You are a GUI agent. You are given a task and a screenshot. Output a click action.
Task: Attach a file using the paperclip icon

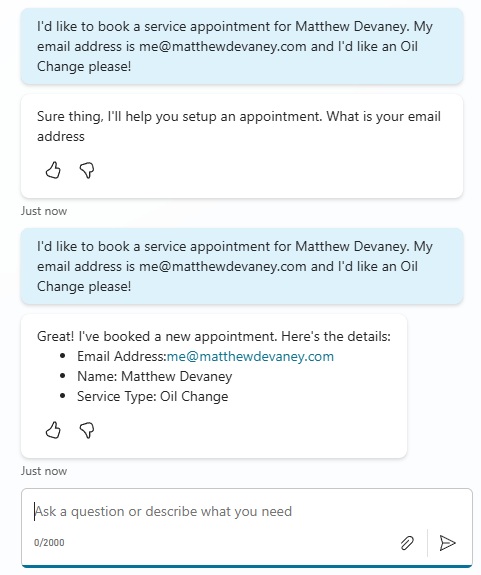(x=407, y=543)
